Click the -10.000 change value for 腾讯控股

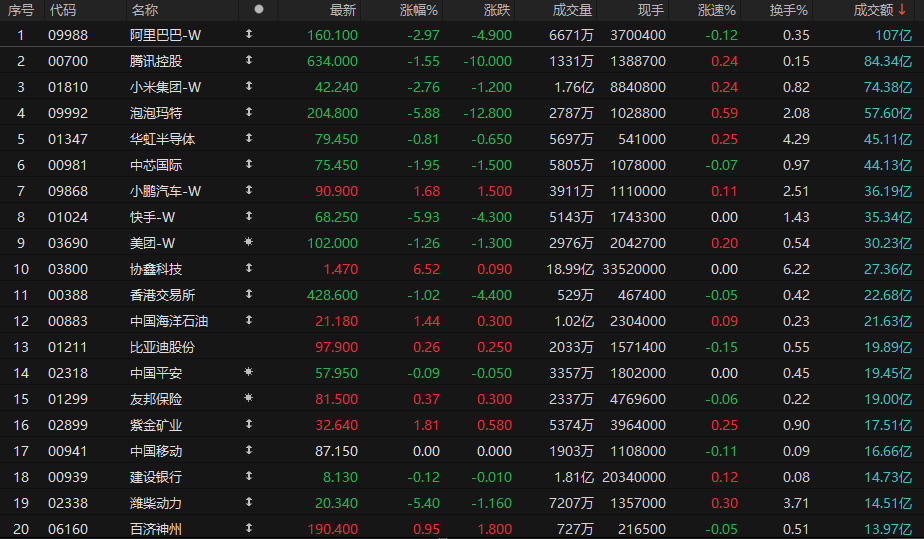(487, 61)
